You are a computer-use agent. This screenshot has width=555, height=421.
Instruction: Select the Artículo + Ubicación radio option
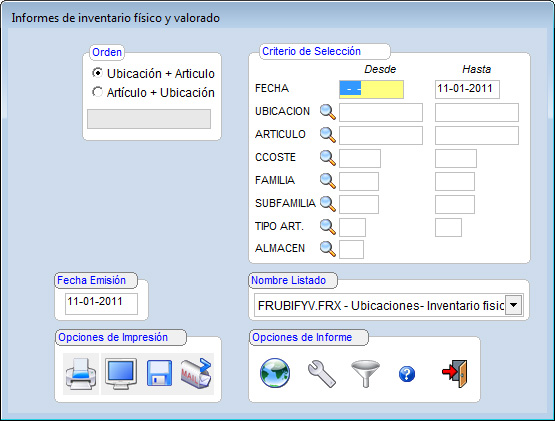tap(153, 92)
